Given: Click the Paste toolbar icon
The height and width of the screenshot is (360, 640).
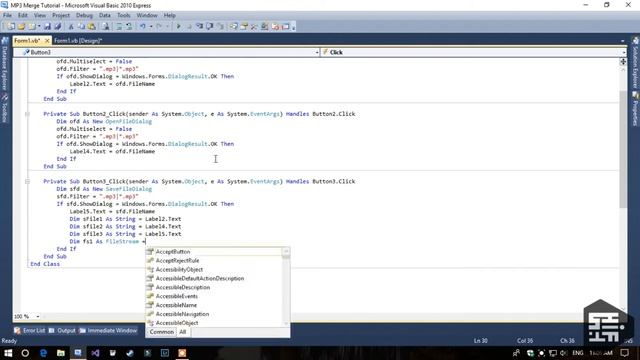Looking at the screenshot, I should [x=92, y=27].
